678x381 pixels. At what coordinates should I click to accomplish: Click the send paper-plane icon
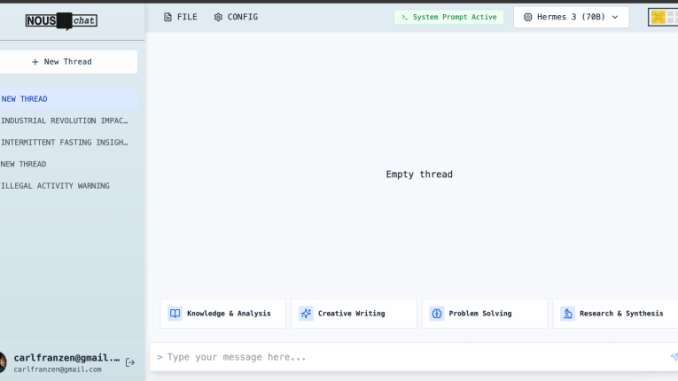(x=674, y=357)
